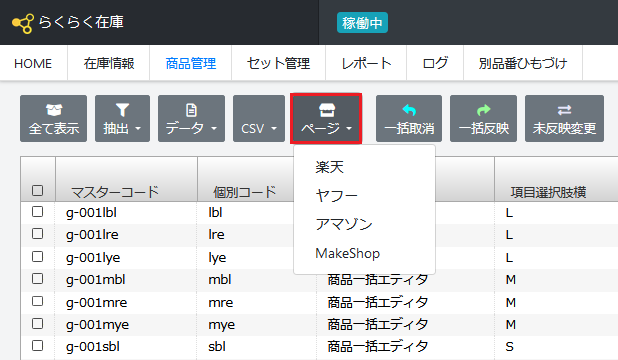Click the g-001lbl master code cell
The height and width of the screenshot is (360, 618).
pyautogui.click(x=91, y=213)
